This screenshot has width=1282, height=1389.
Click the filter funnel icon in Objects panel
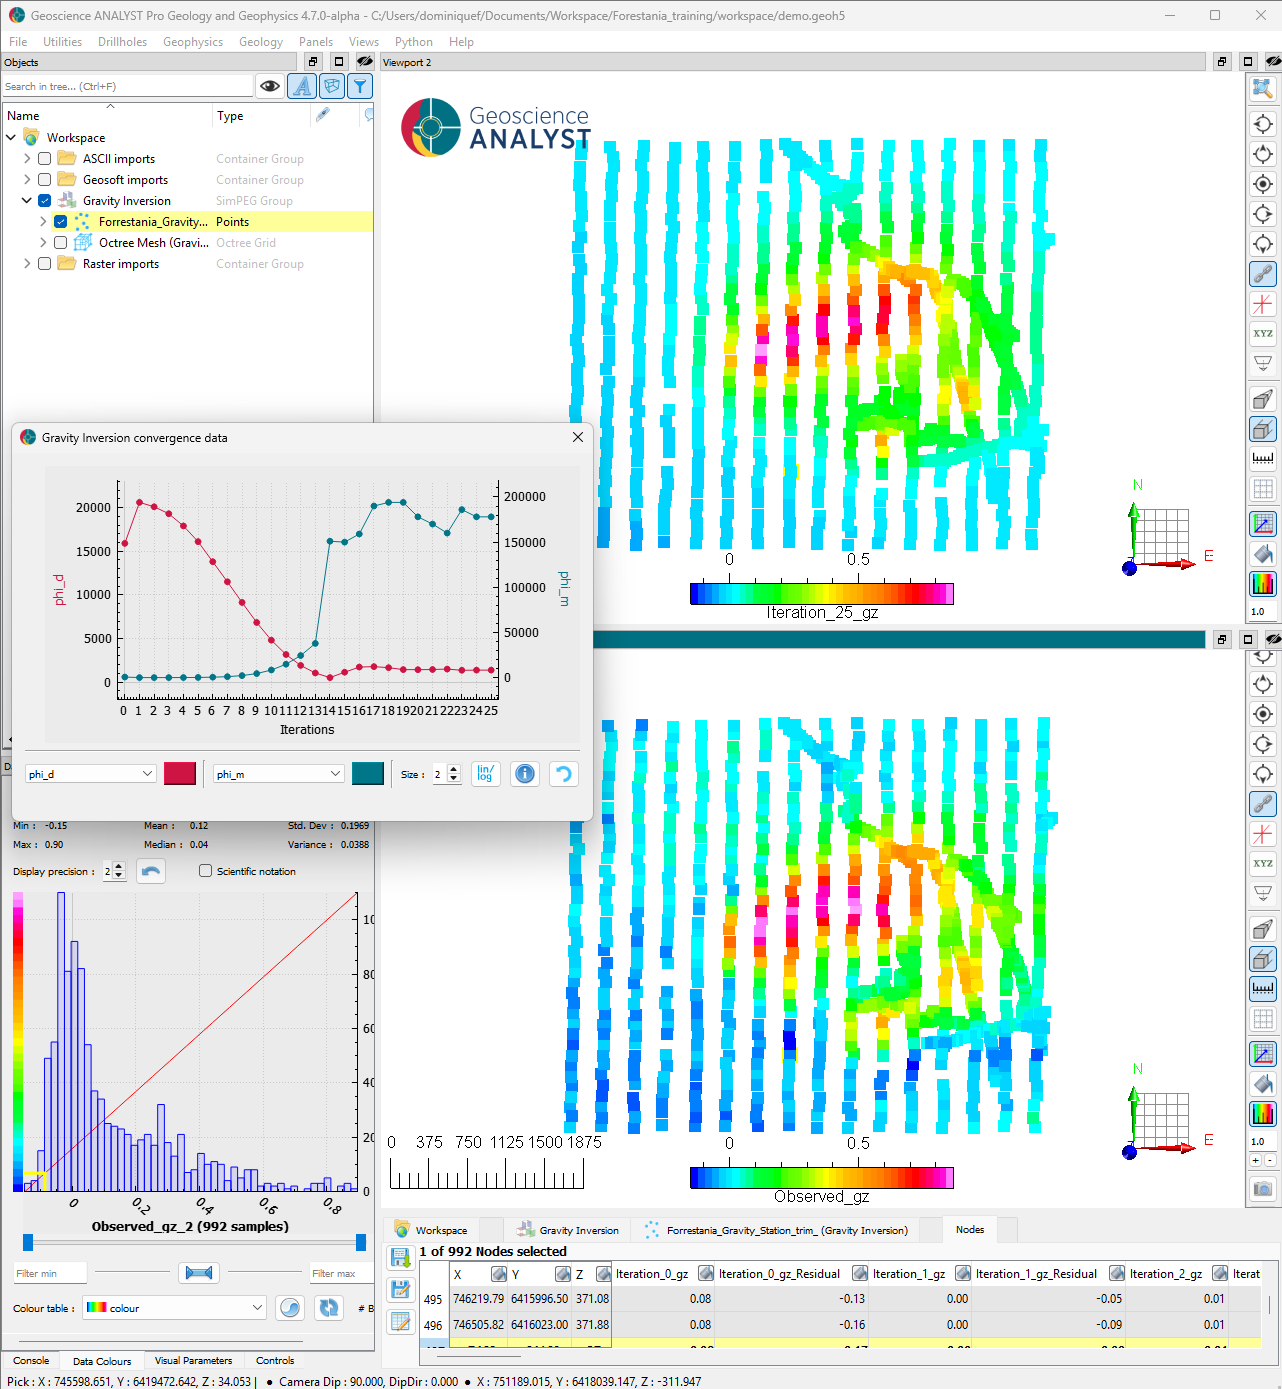[360, 87]
